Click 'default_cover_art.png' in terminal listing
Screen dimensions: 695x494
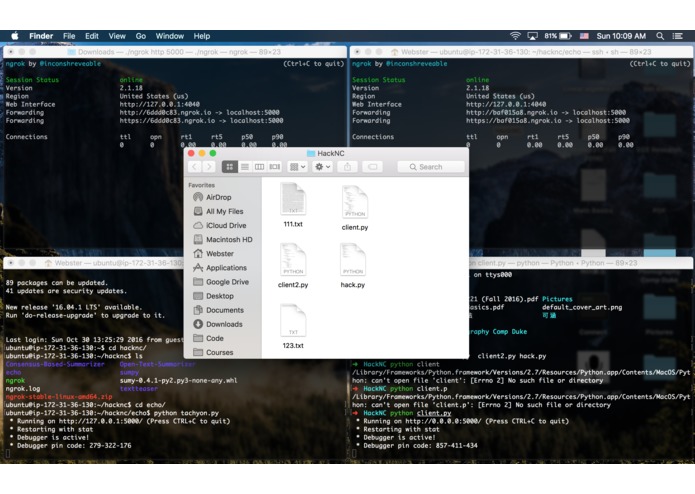tap(582, 307)
